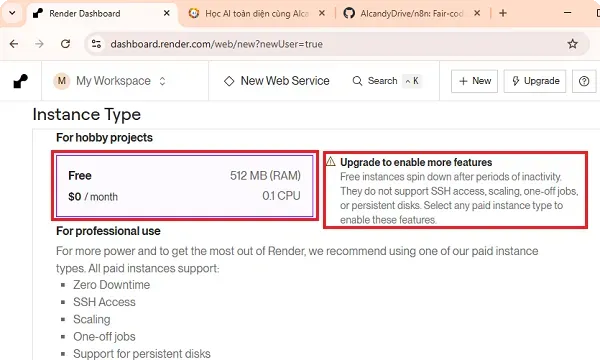Click the Render favicon on first tab

[38, 14]
